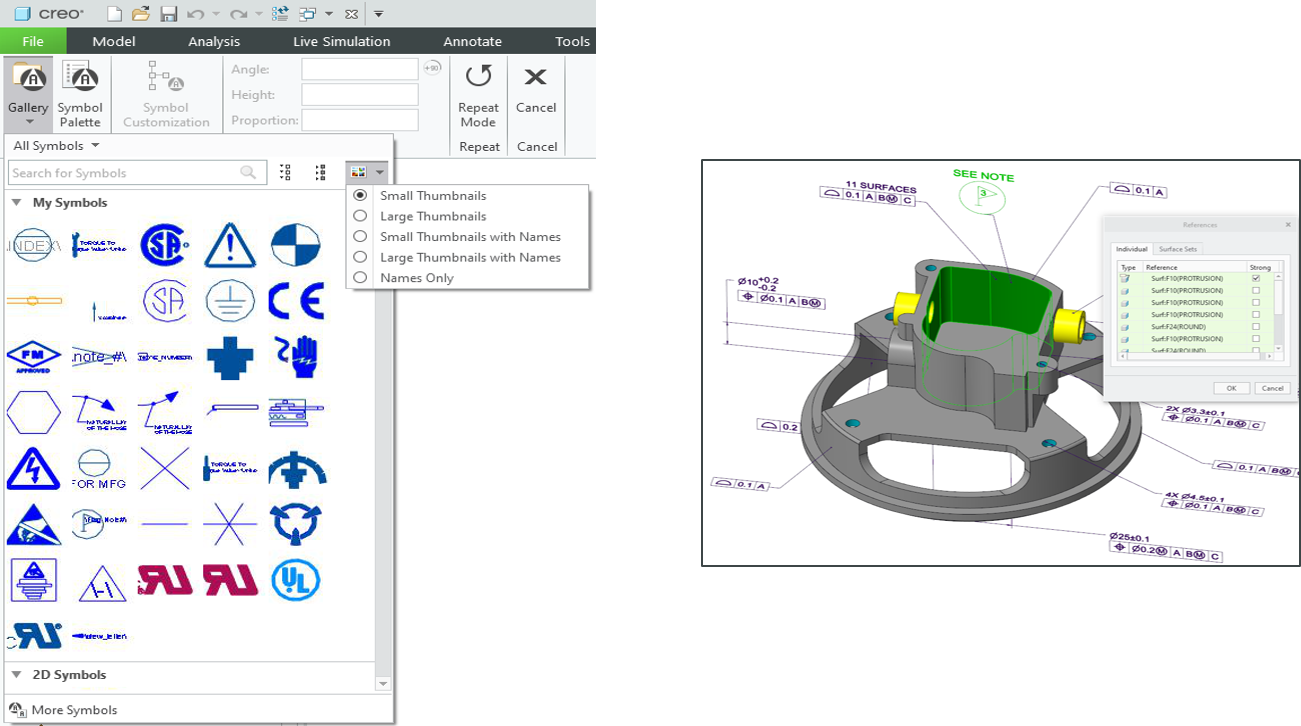The width and height of the screenshot is (1301, 726).
Task: Save the model with the floppy disk icon
Action: [x=169, y=14]
